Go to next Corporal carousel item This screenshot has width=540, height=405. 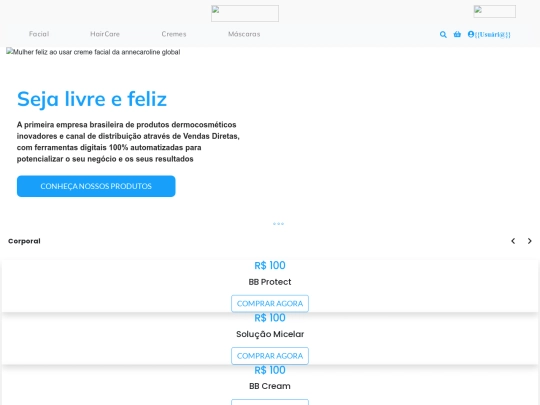click(530, 241)
